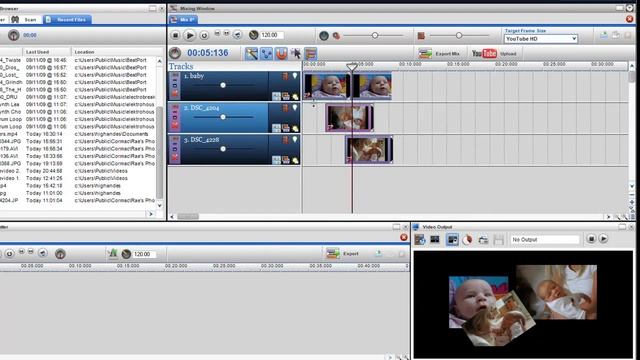This screenshot has width=640, height=360.
Task: Stop the Video Output playback
Action: (x=591, y=239)
